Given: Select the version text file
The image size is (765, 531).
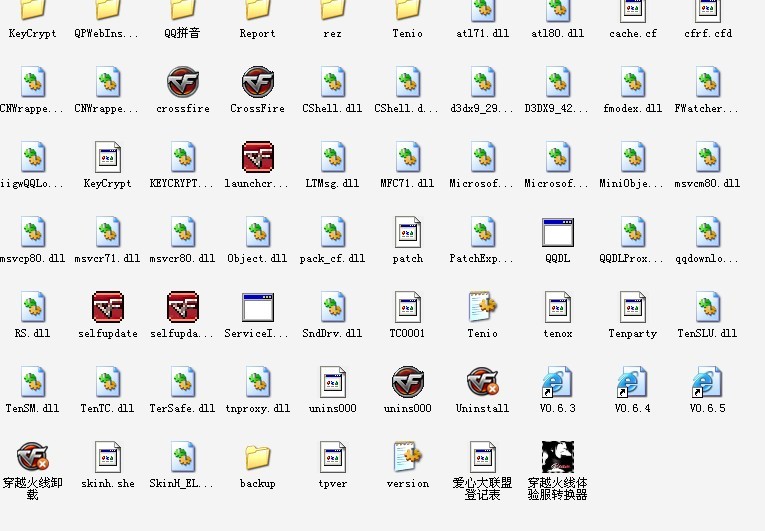Looking at the screenshot, I should (x=407, y=457).
